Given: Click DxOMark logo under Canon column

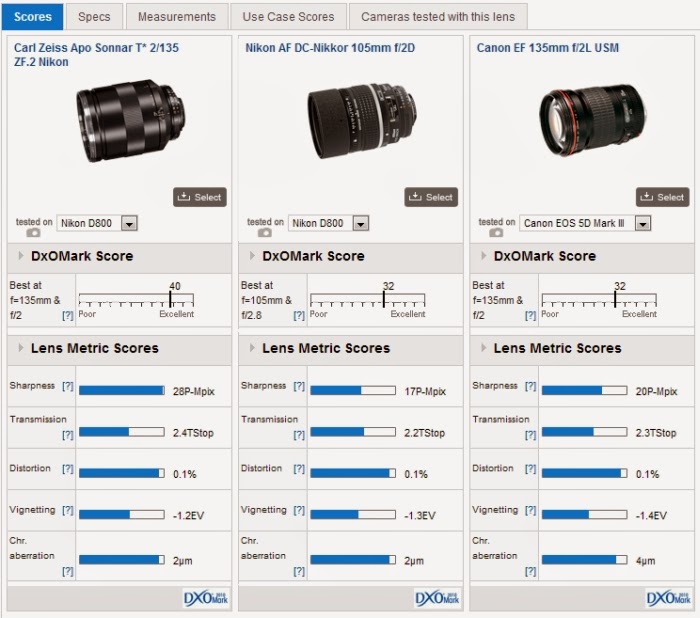Looking at the screenshot, I should (668, 598).
